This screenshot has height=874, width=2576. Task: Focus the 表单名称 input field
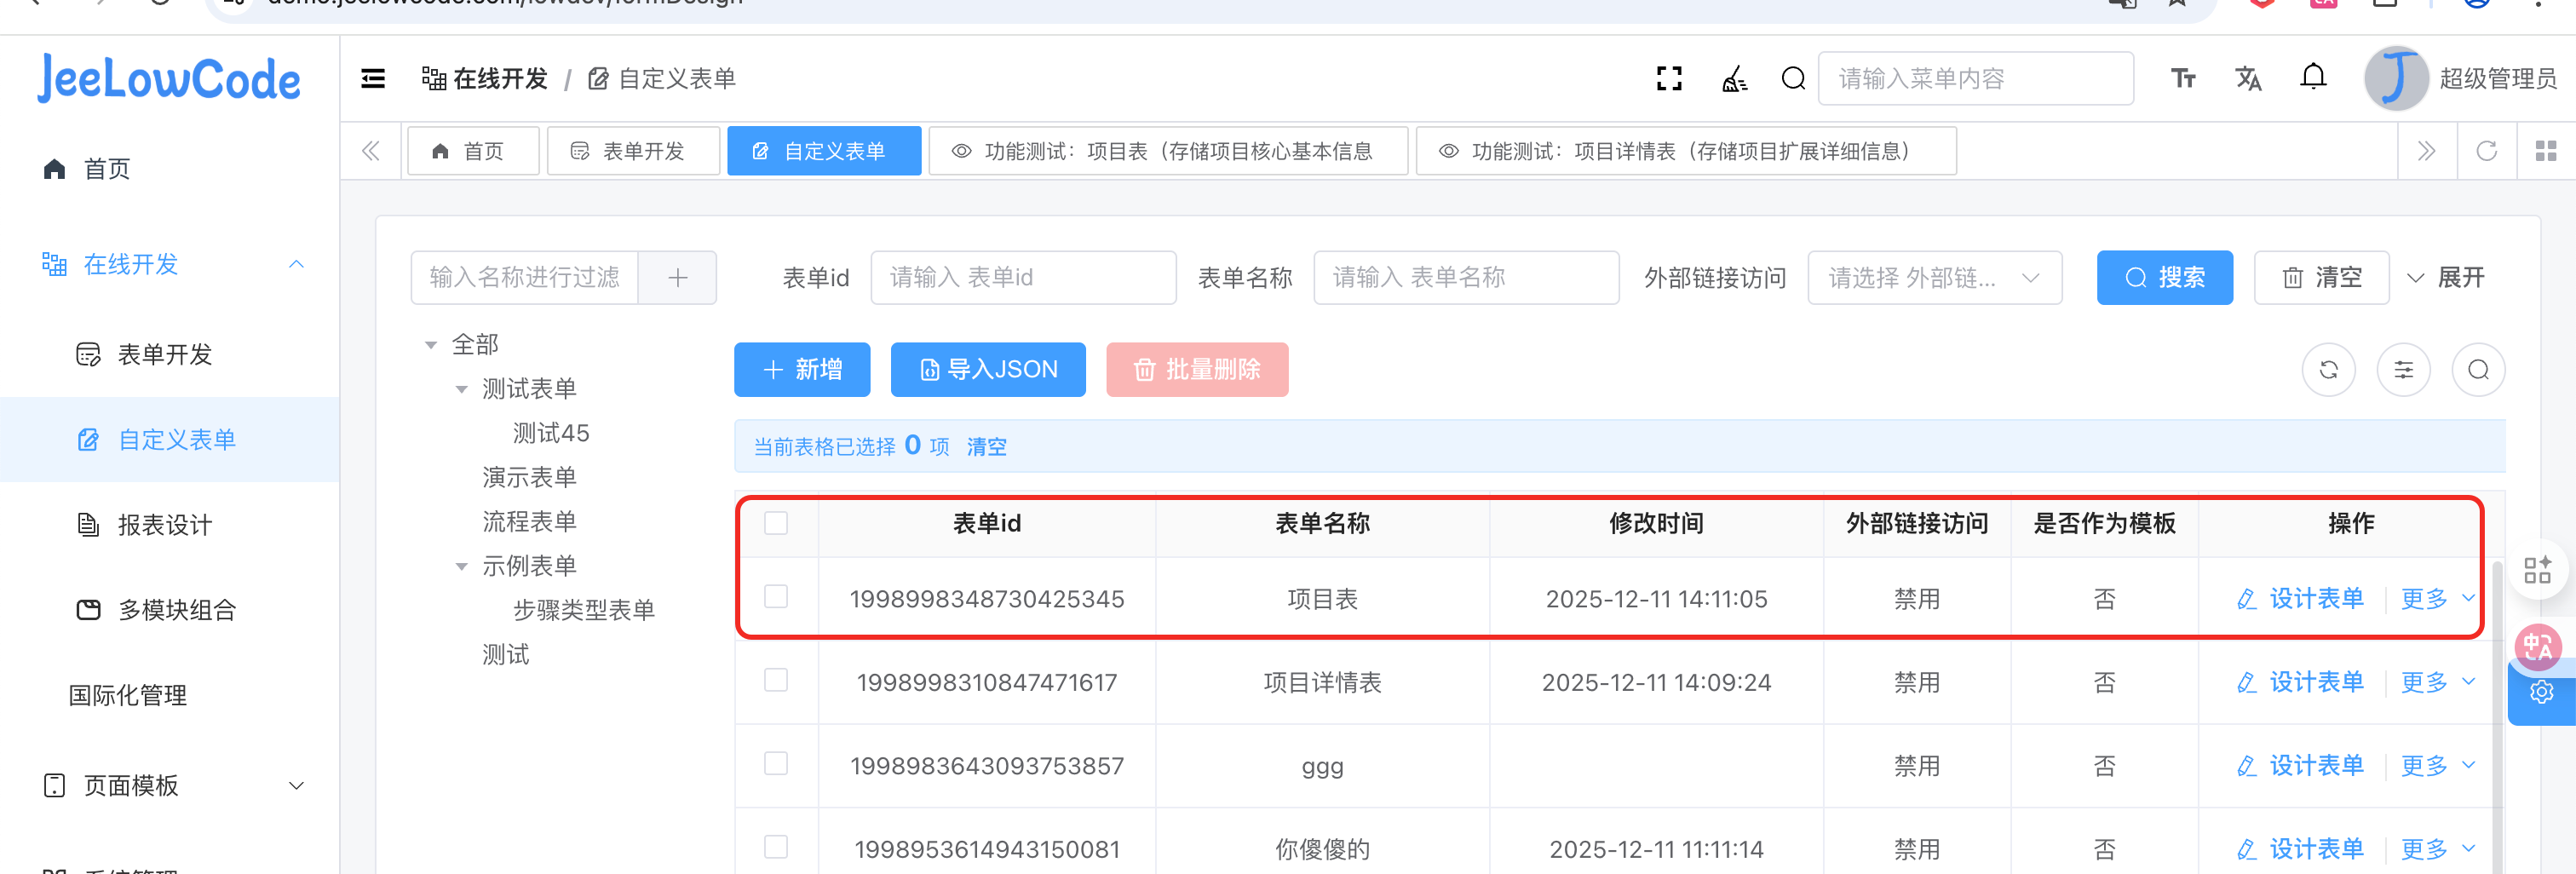[1465, 277]
